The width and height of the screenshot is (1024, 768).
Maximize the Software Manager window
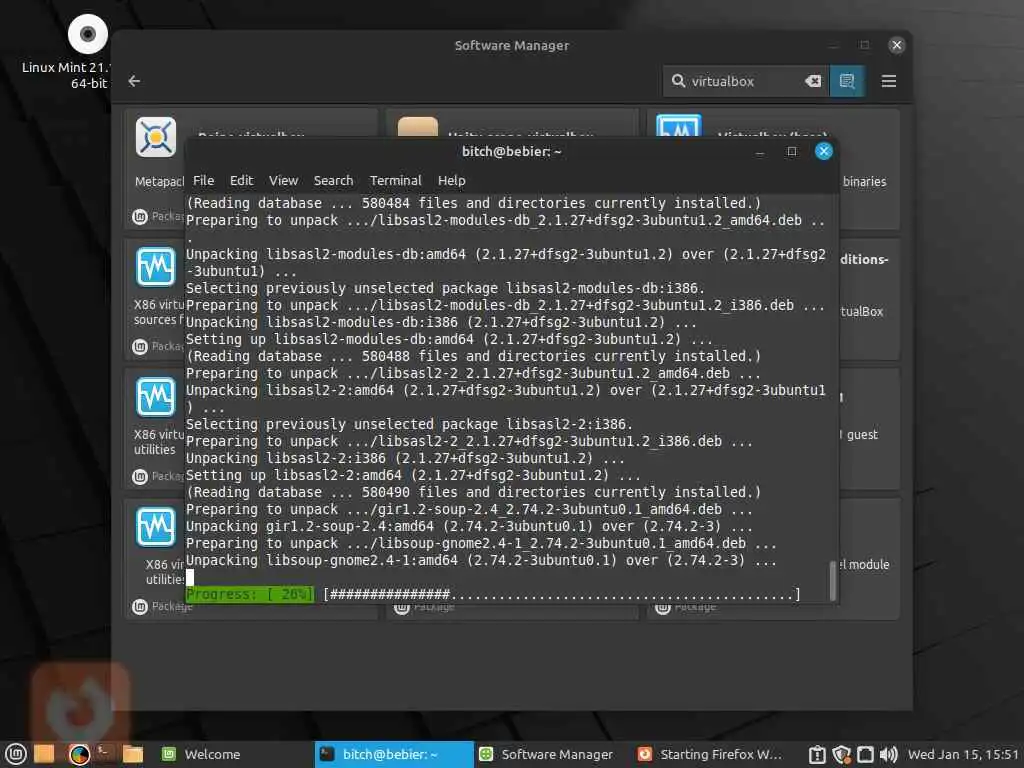click(x=865, y=45)
